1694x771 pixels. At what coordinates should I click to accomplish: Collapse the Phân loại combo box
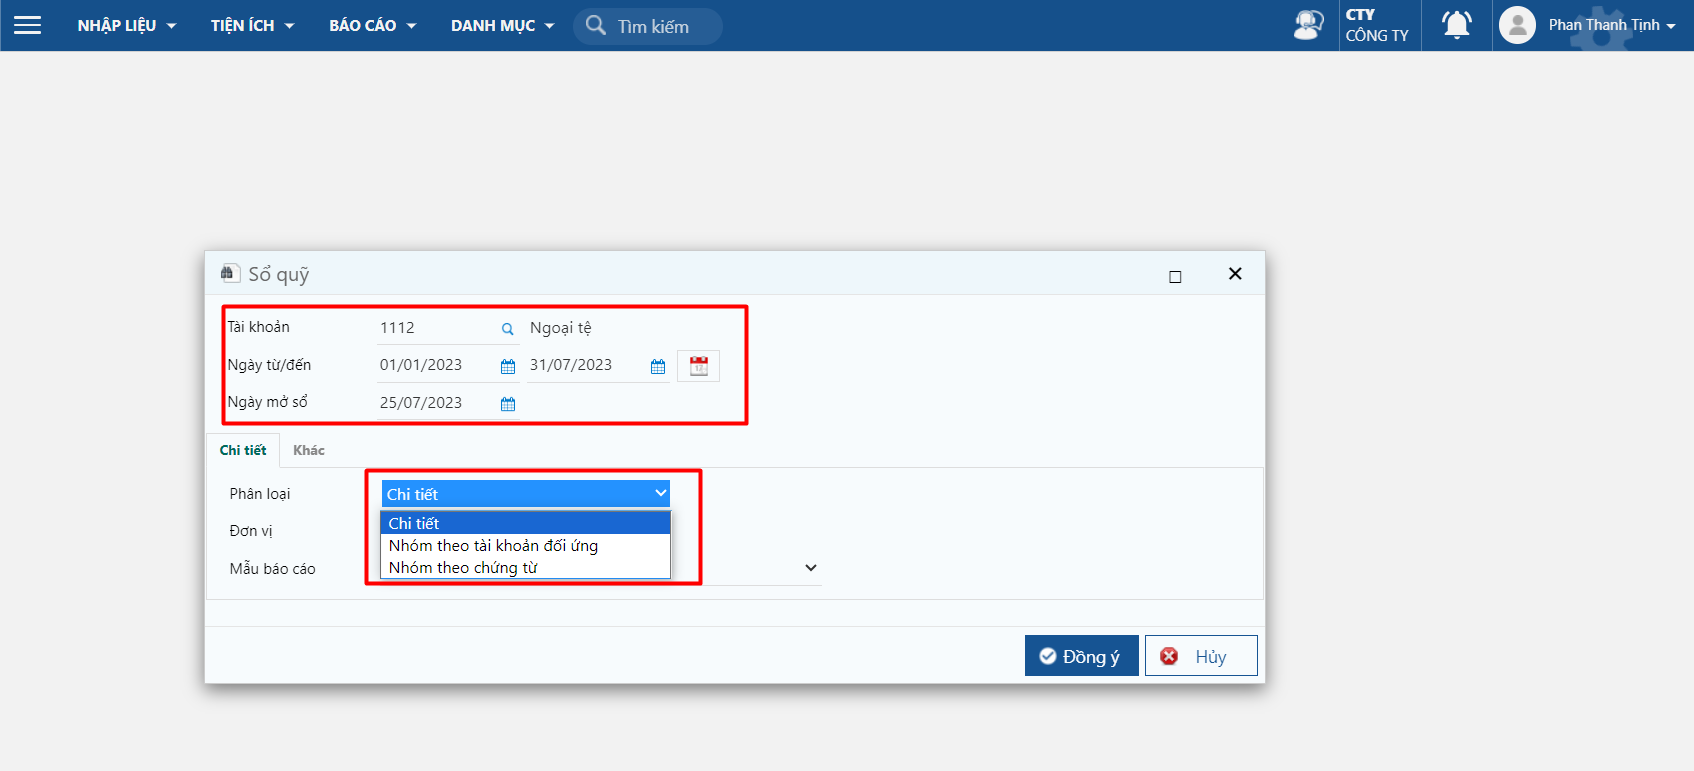(660, 493)
